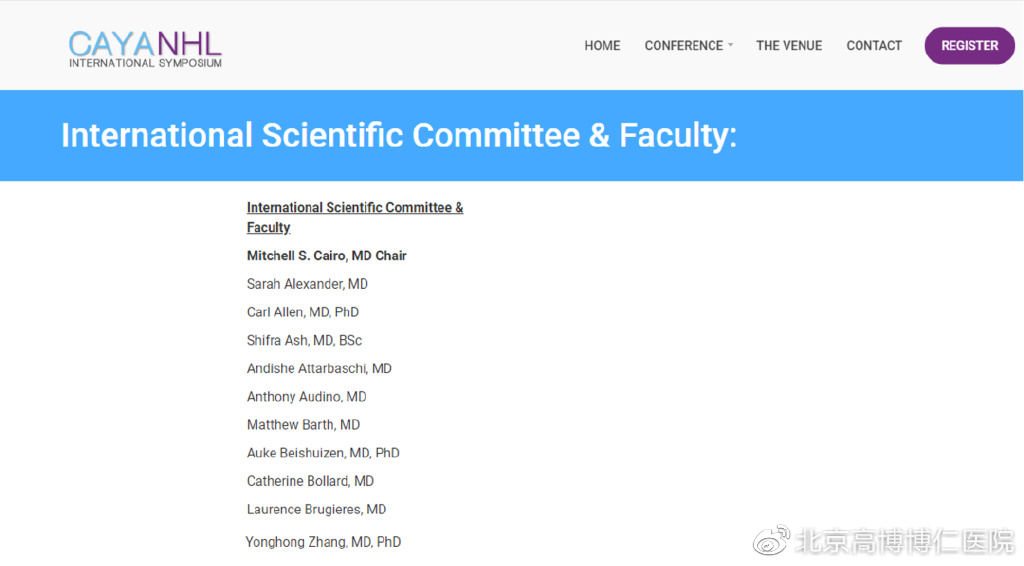The image size is (1024, 566).
Task: Expand the CONFERENCE dropdown arrow
Action: tap(731, 45)
